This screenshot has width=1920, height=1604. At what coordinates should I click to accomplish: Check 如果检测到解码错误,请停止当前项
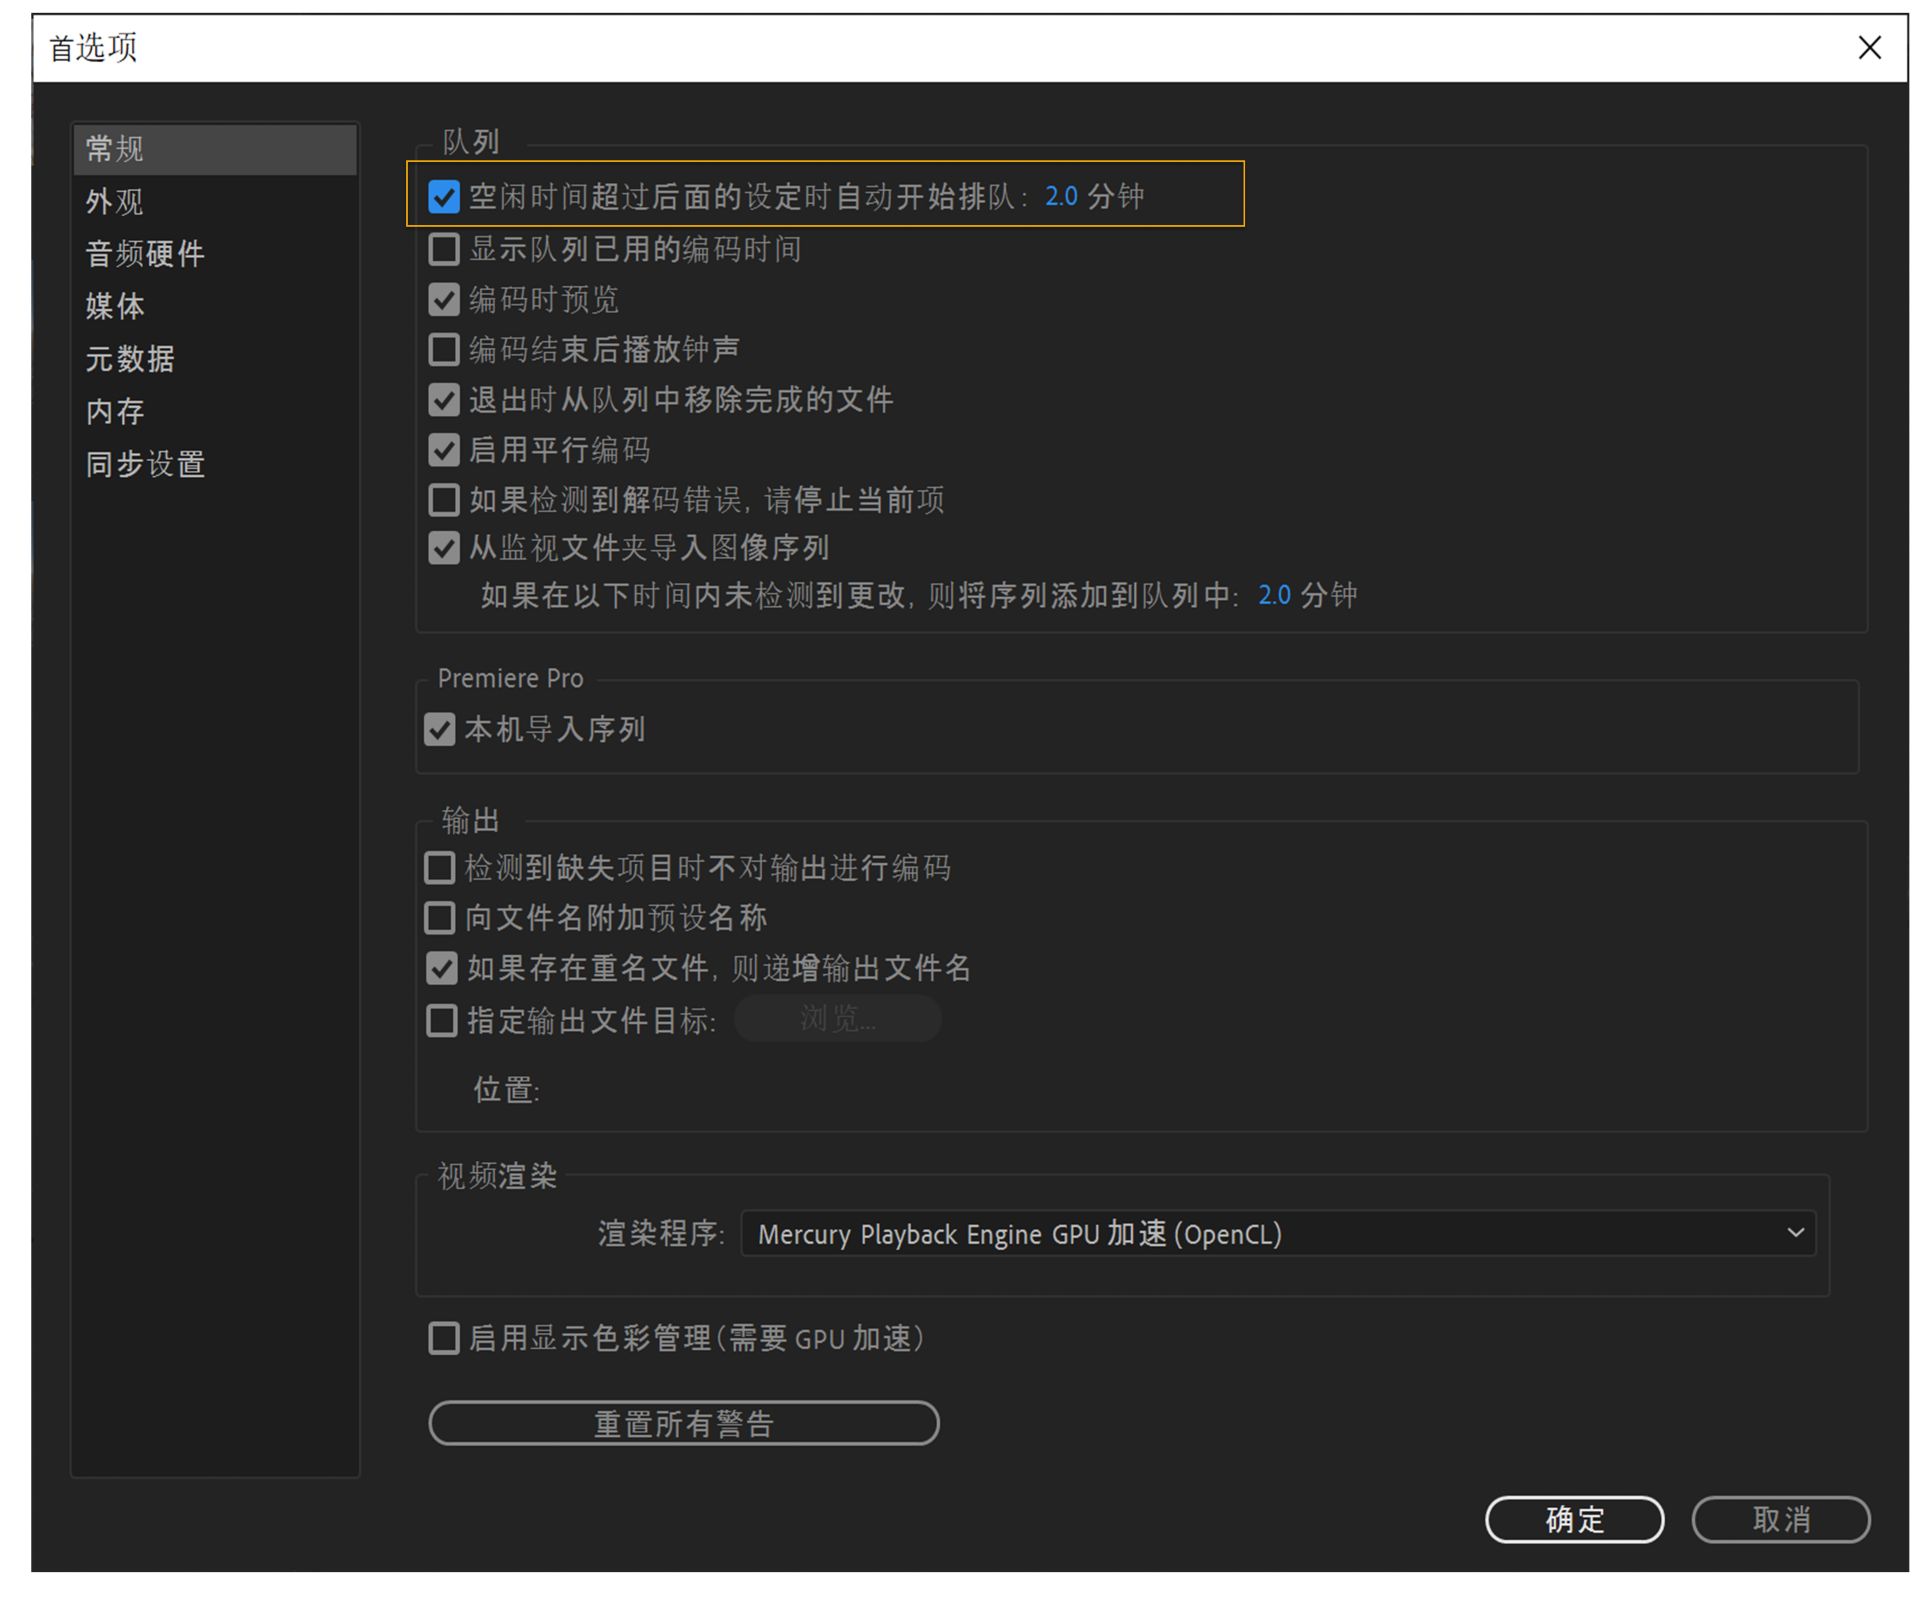coord(444,499)
